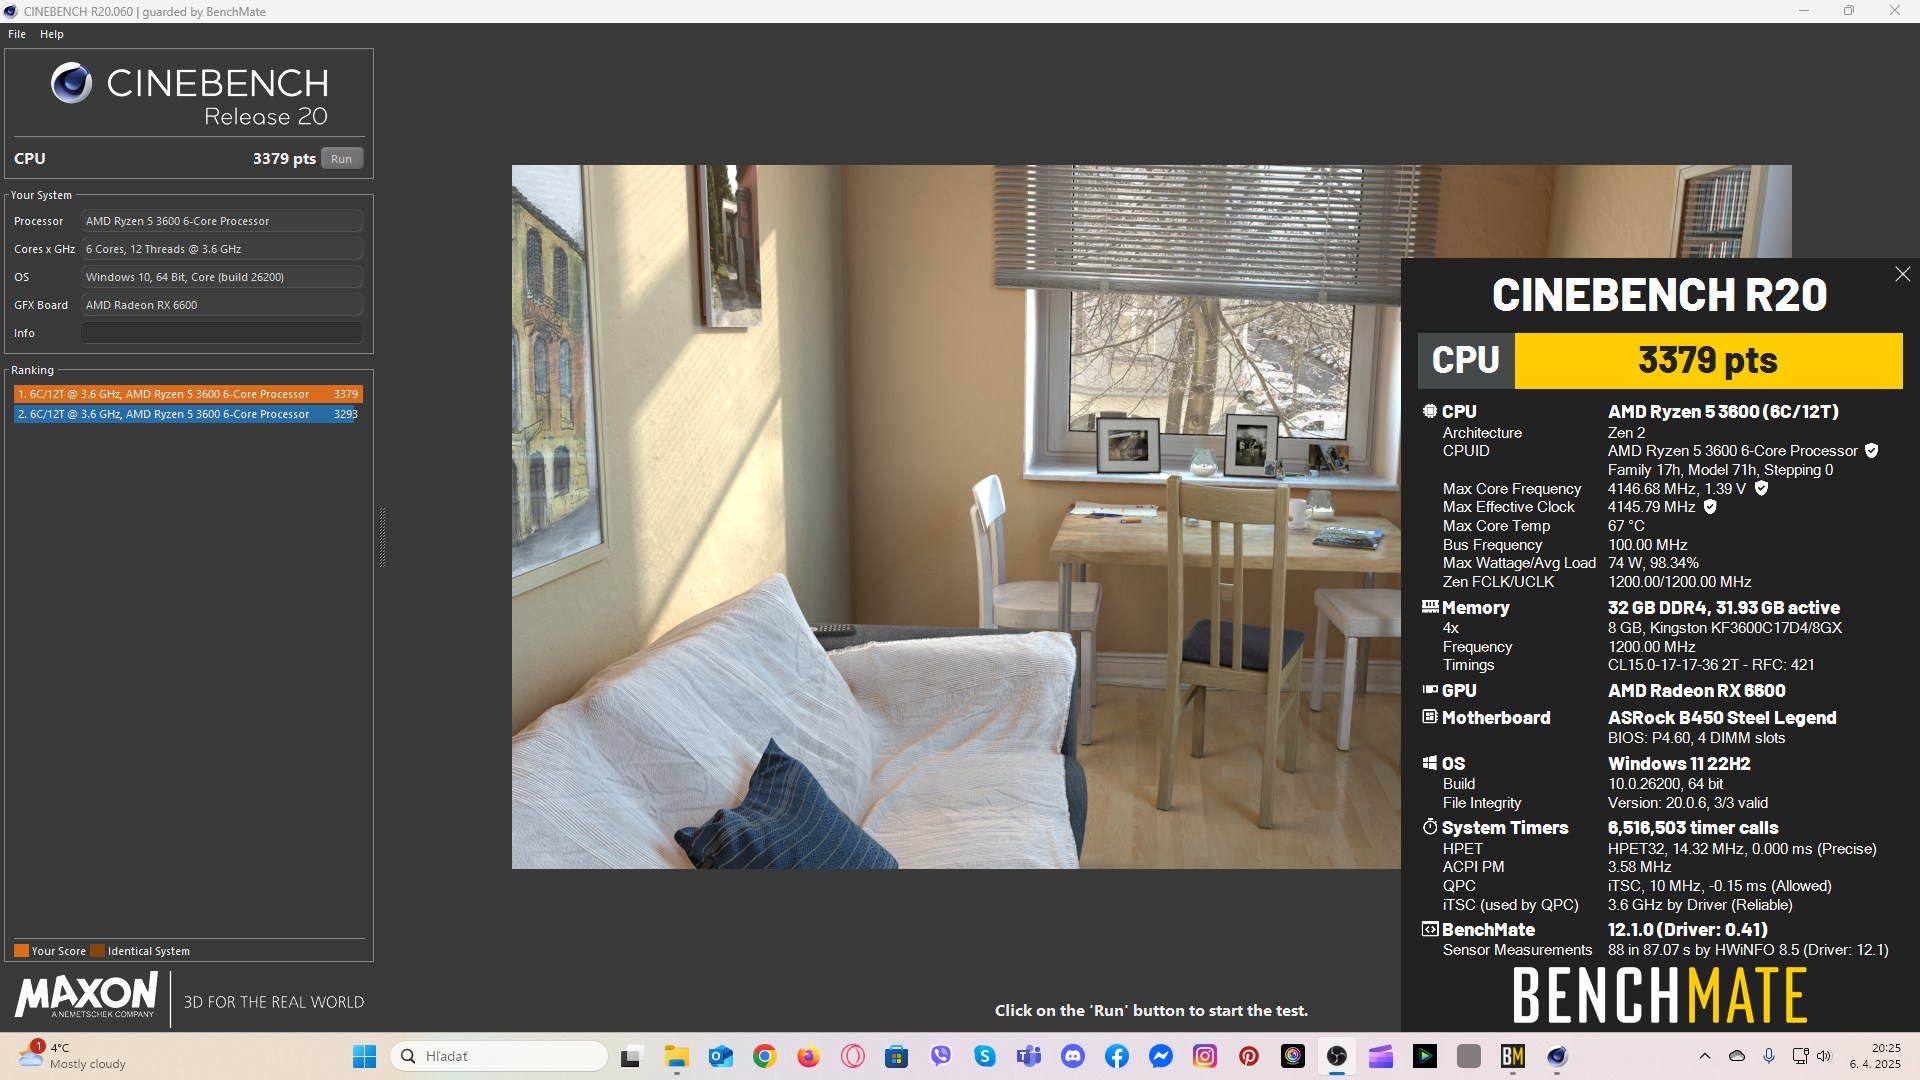Open the Windows Start menu
The height and width of the screenshot is (1080, 1920).
pos(364,1056)
